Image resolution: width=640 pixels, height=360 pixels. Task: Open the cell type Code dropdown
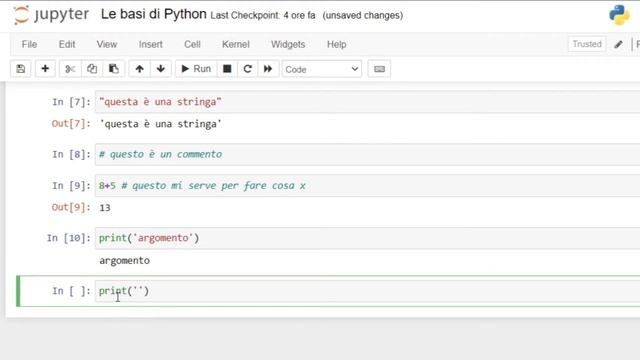click(322, 69)
